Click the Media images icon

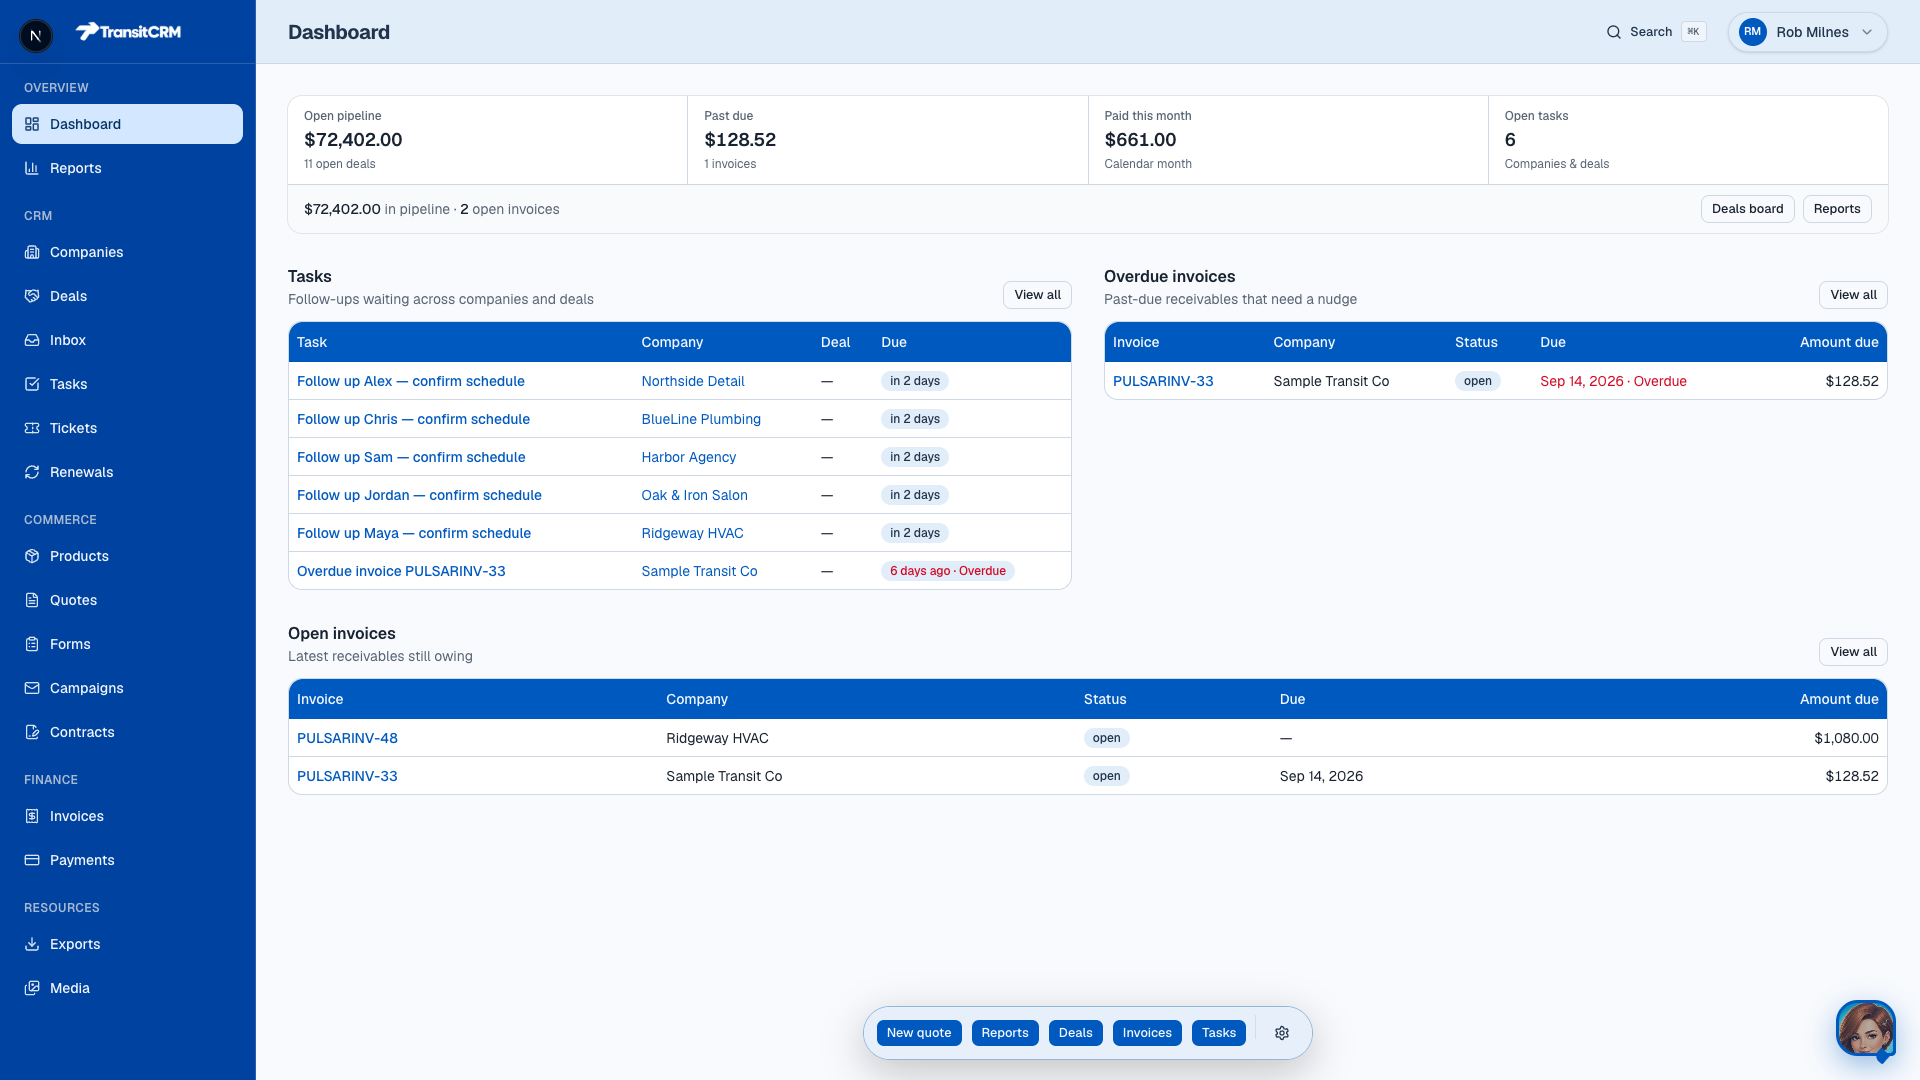(32, 988)
